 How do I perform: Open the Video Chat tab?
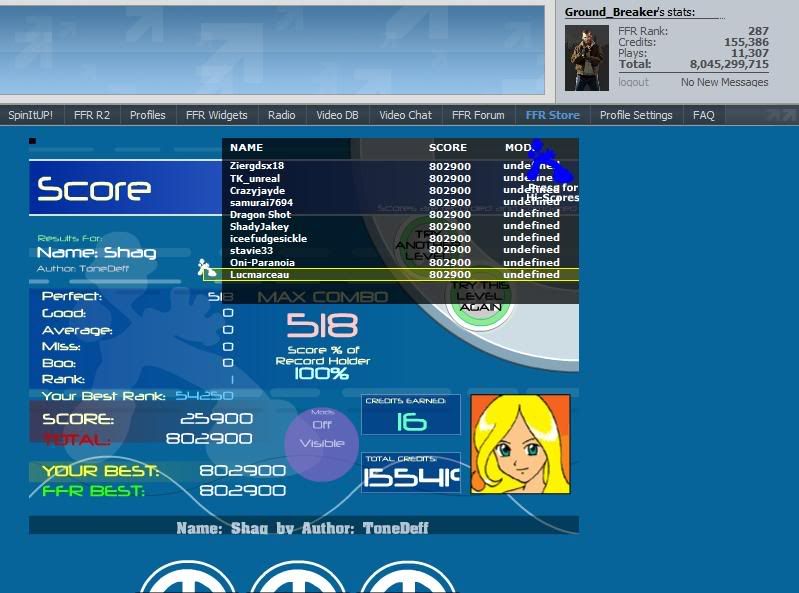pyautogui.click(x=405, y=115)
